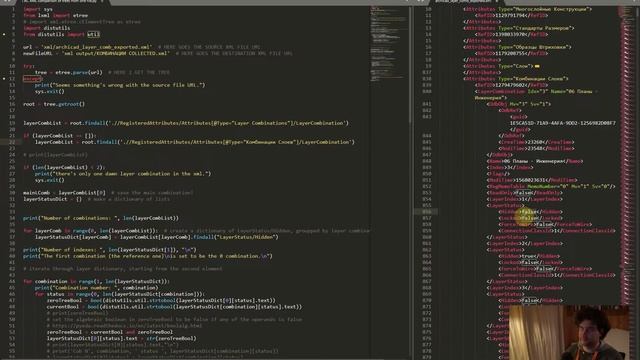The height and width of the screenshot is (360, 640).
Task: Click the findall line with "Комбинации Слоев"
Action: [x=195, y=142]
